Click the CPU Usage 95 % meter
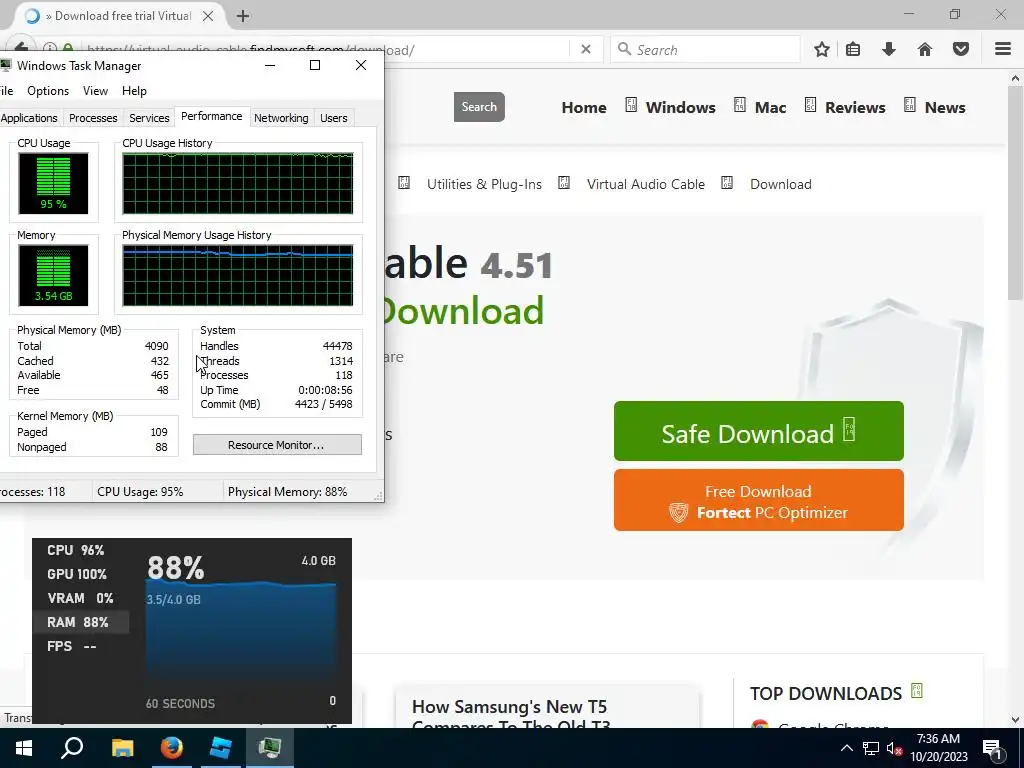The width and height of the screenshot is (1024, 768). (53, 184)
